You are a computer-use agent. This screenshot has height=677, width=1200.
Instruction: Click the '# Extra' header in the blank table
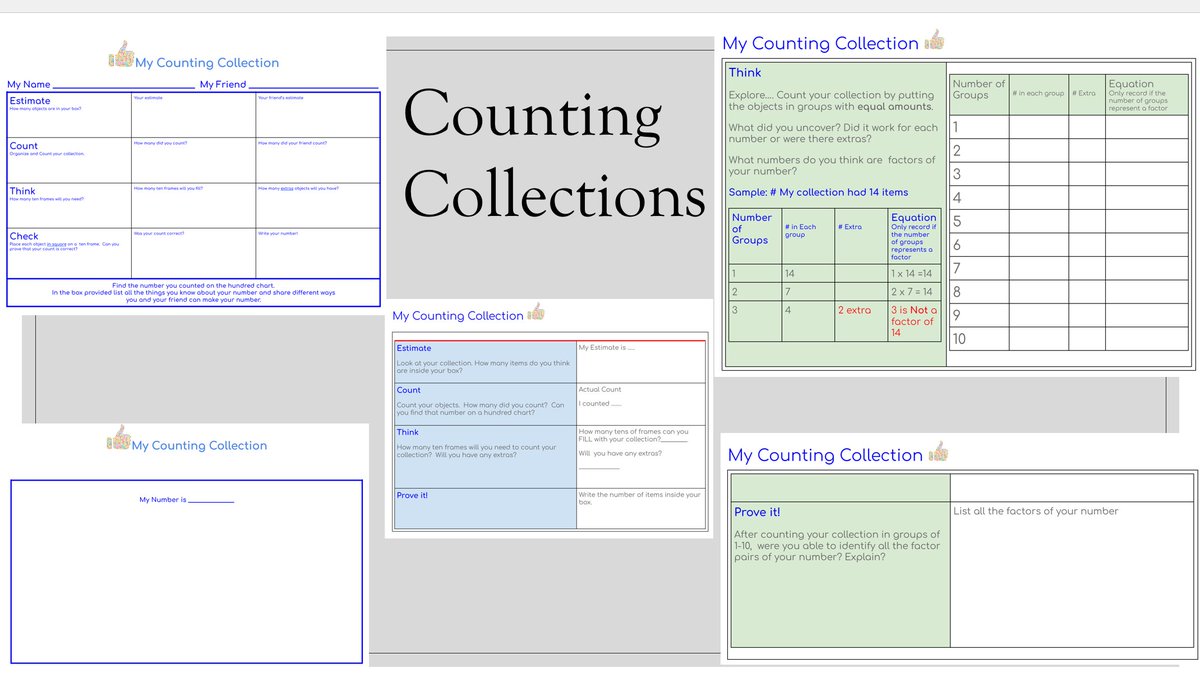click(1085, 93)
